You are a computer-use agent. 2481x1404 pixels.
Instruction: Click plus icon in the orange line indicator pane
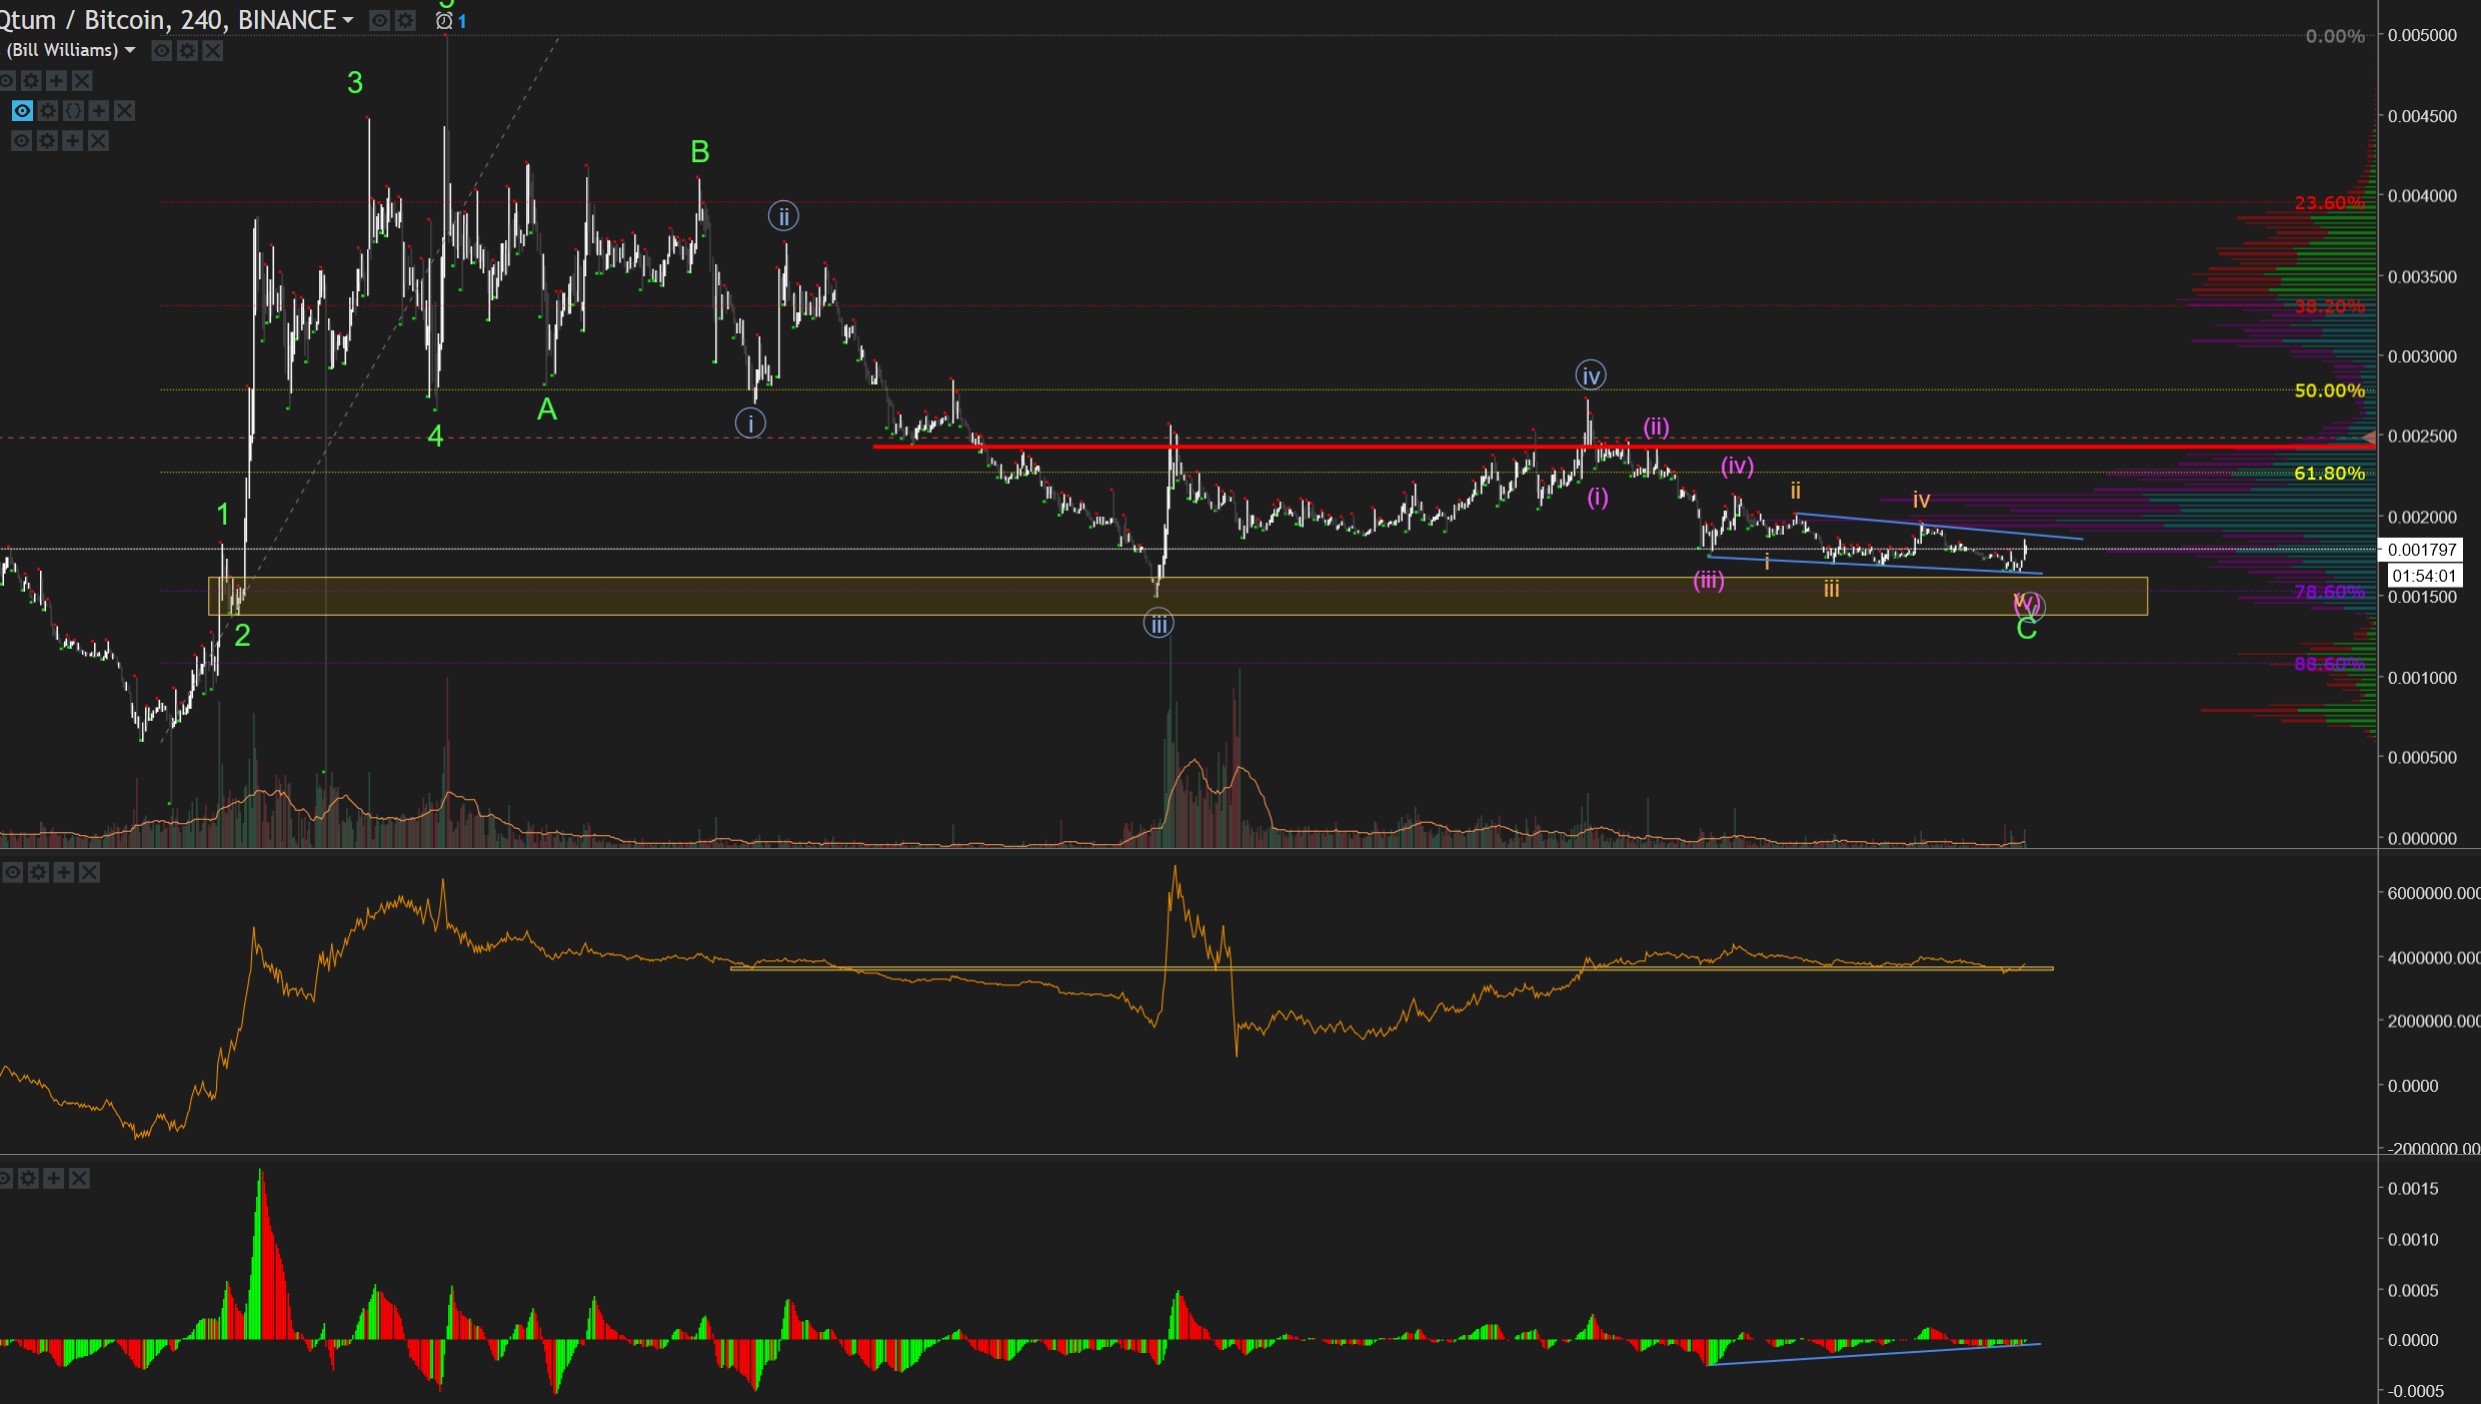pos(64,873)
